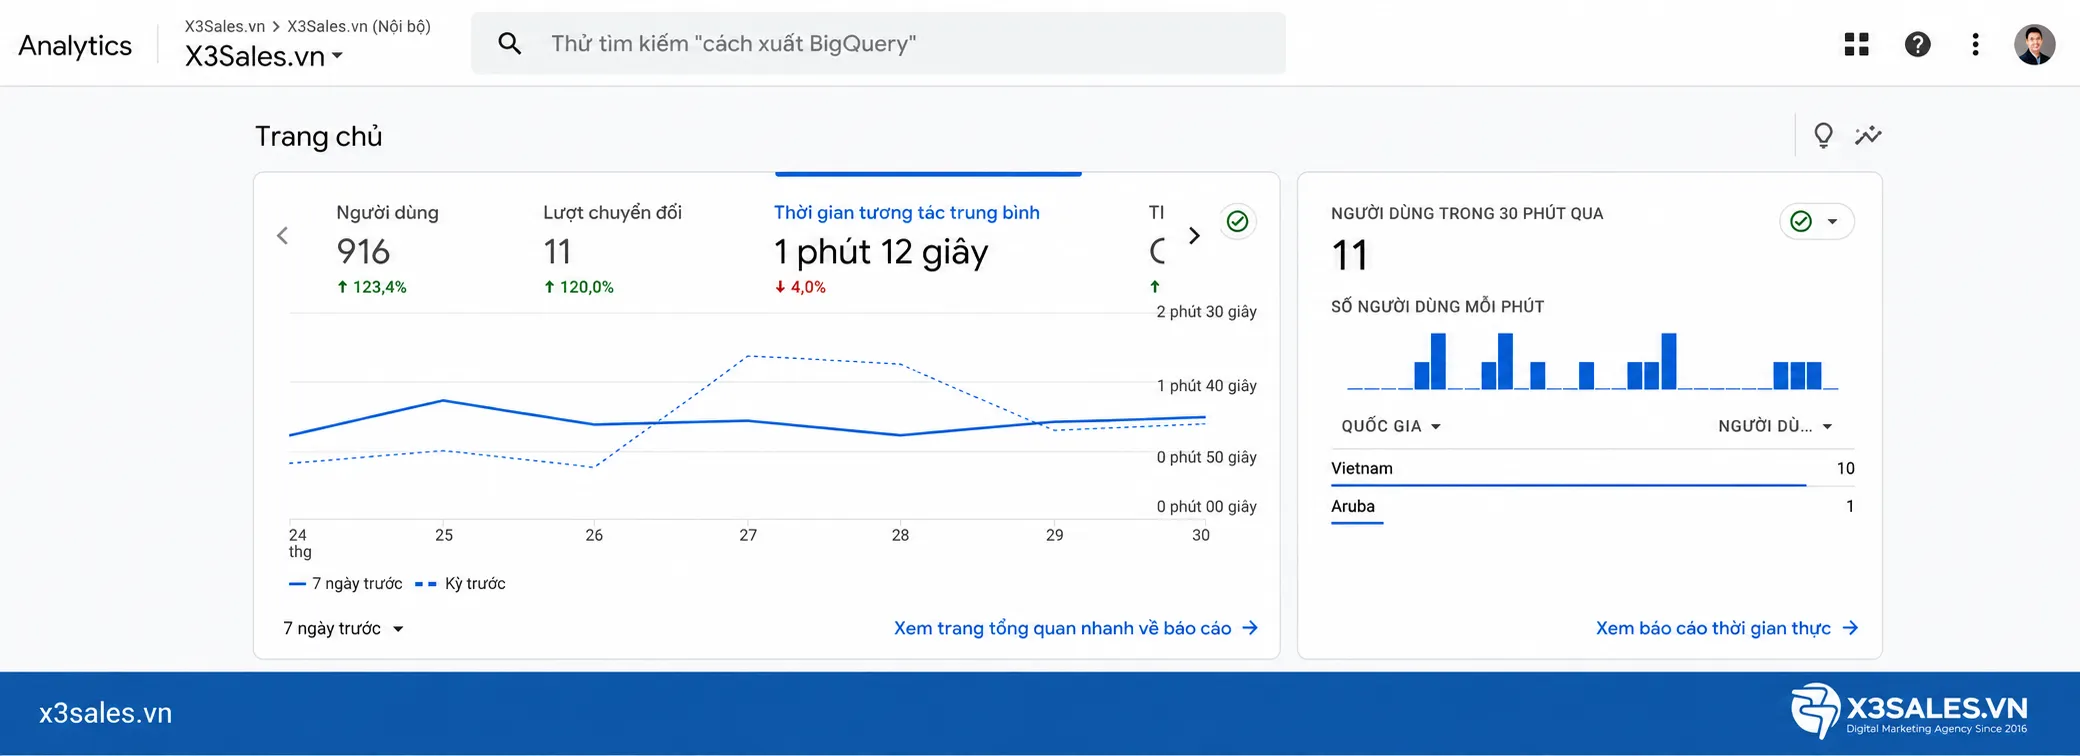The width and height of the screenshot is (2080, 756).
Task: Click the '7 ngày trước' chart legend entry
Action: coord(346,583)
